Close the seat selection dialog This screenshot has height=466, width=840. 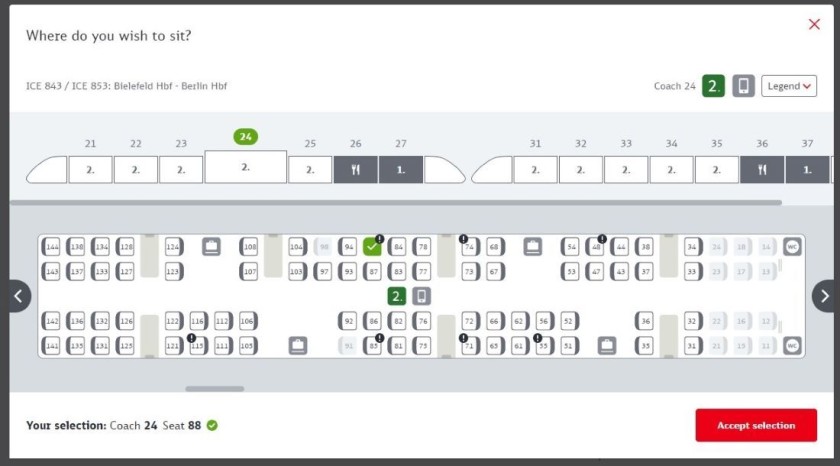[x=814, y=25]
